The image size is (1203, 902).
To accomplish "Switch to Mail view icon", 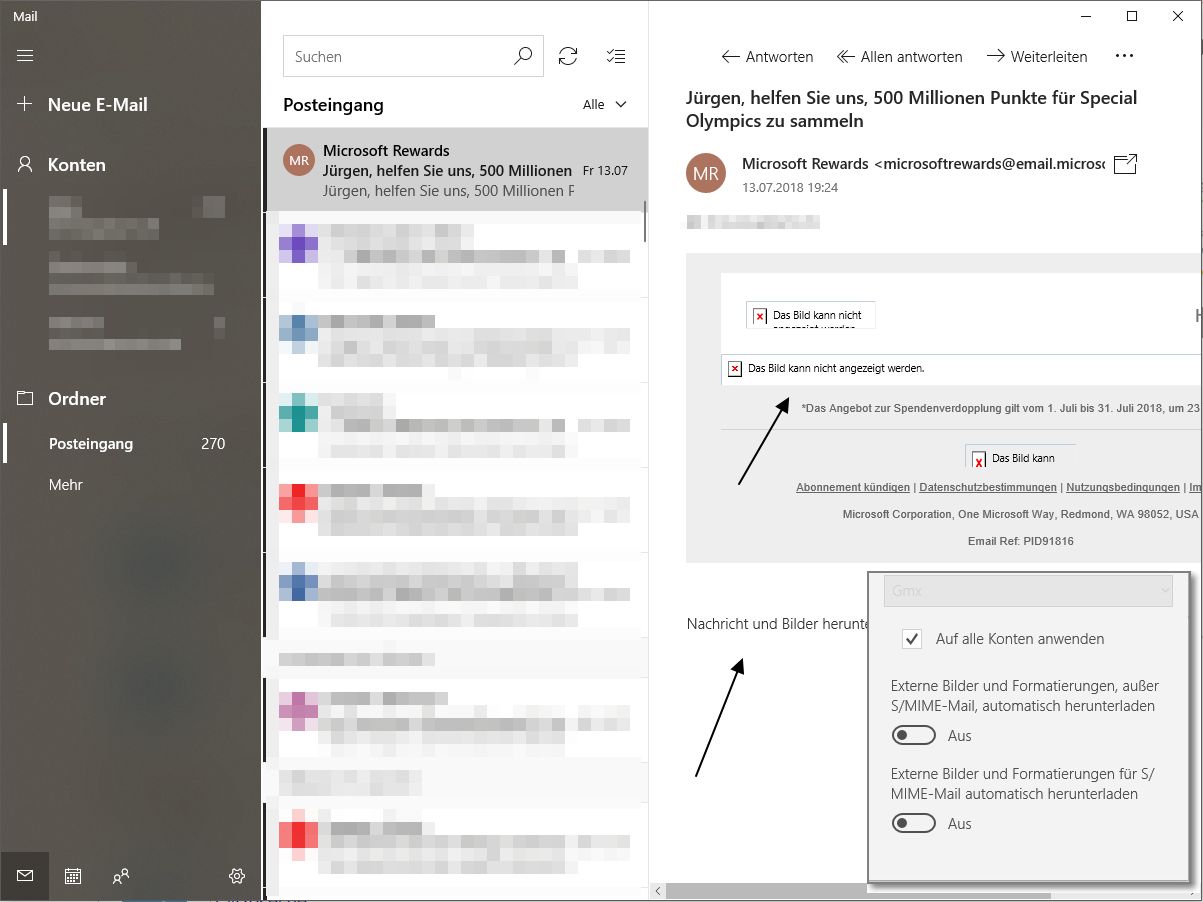I will [25, 876].
